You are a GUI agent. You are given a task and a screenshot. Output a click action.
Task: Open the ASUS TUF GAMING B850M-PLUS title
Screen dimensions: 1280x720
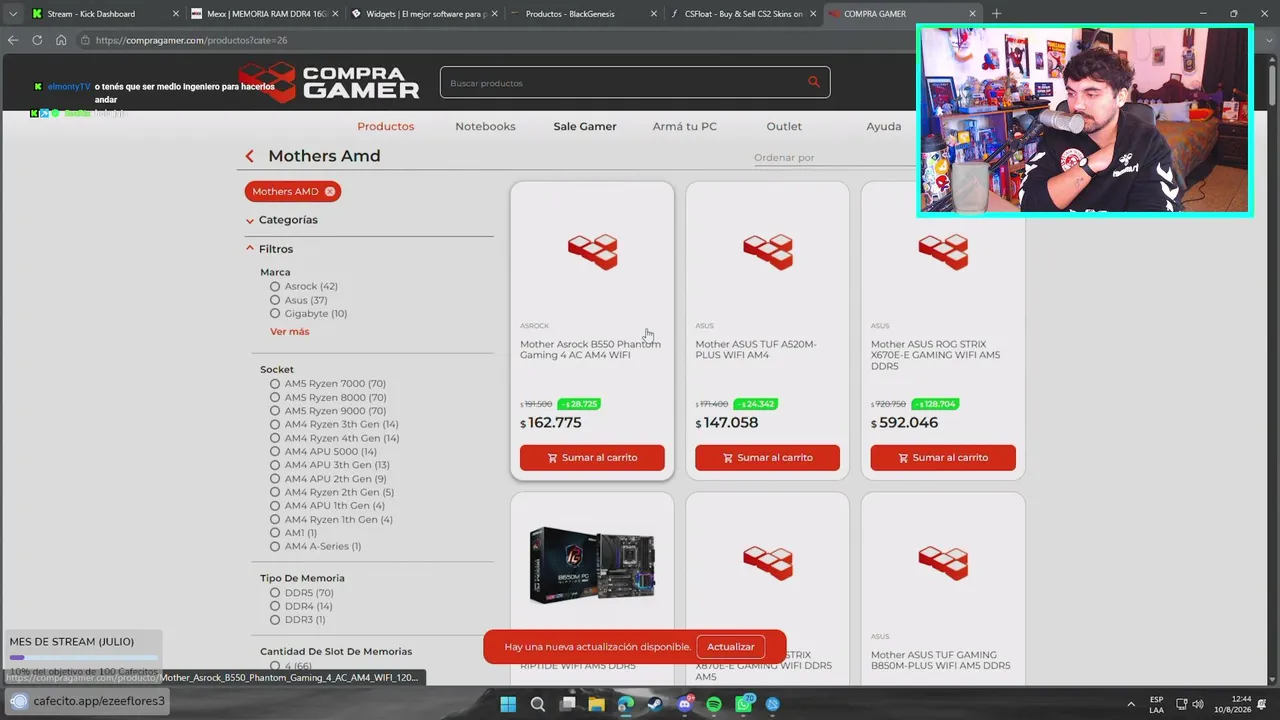tap(941, 660)
